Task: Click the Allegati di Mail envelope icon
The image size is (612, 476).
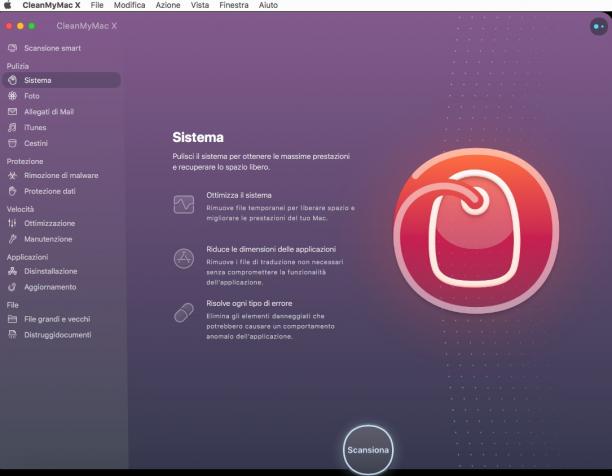Action: tap(12, 112)
